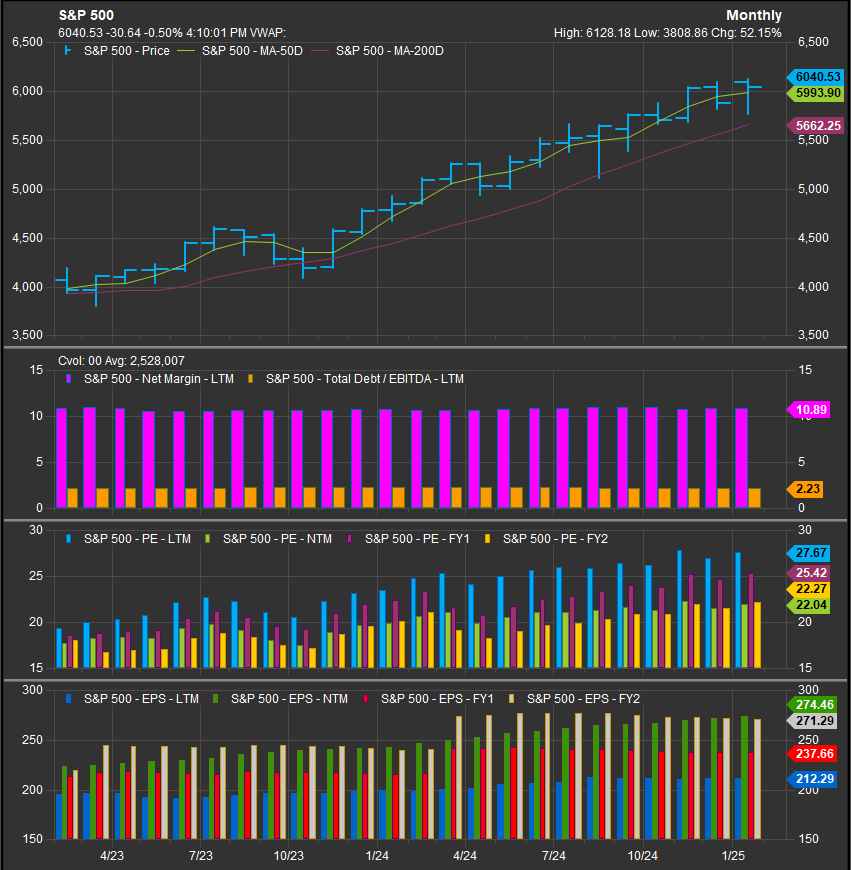Click the "S&P 500 - Price" legend label
This screenshot has height=870, width=851.
(x=126, y=51)
